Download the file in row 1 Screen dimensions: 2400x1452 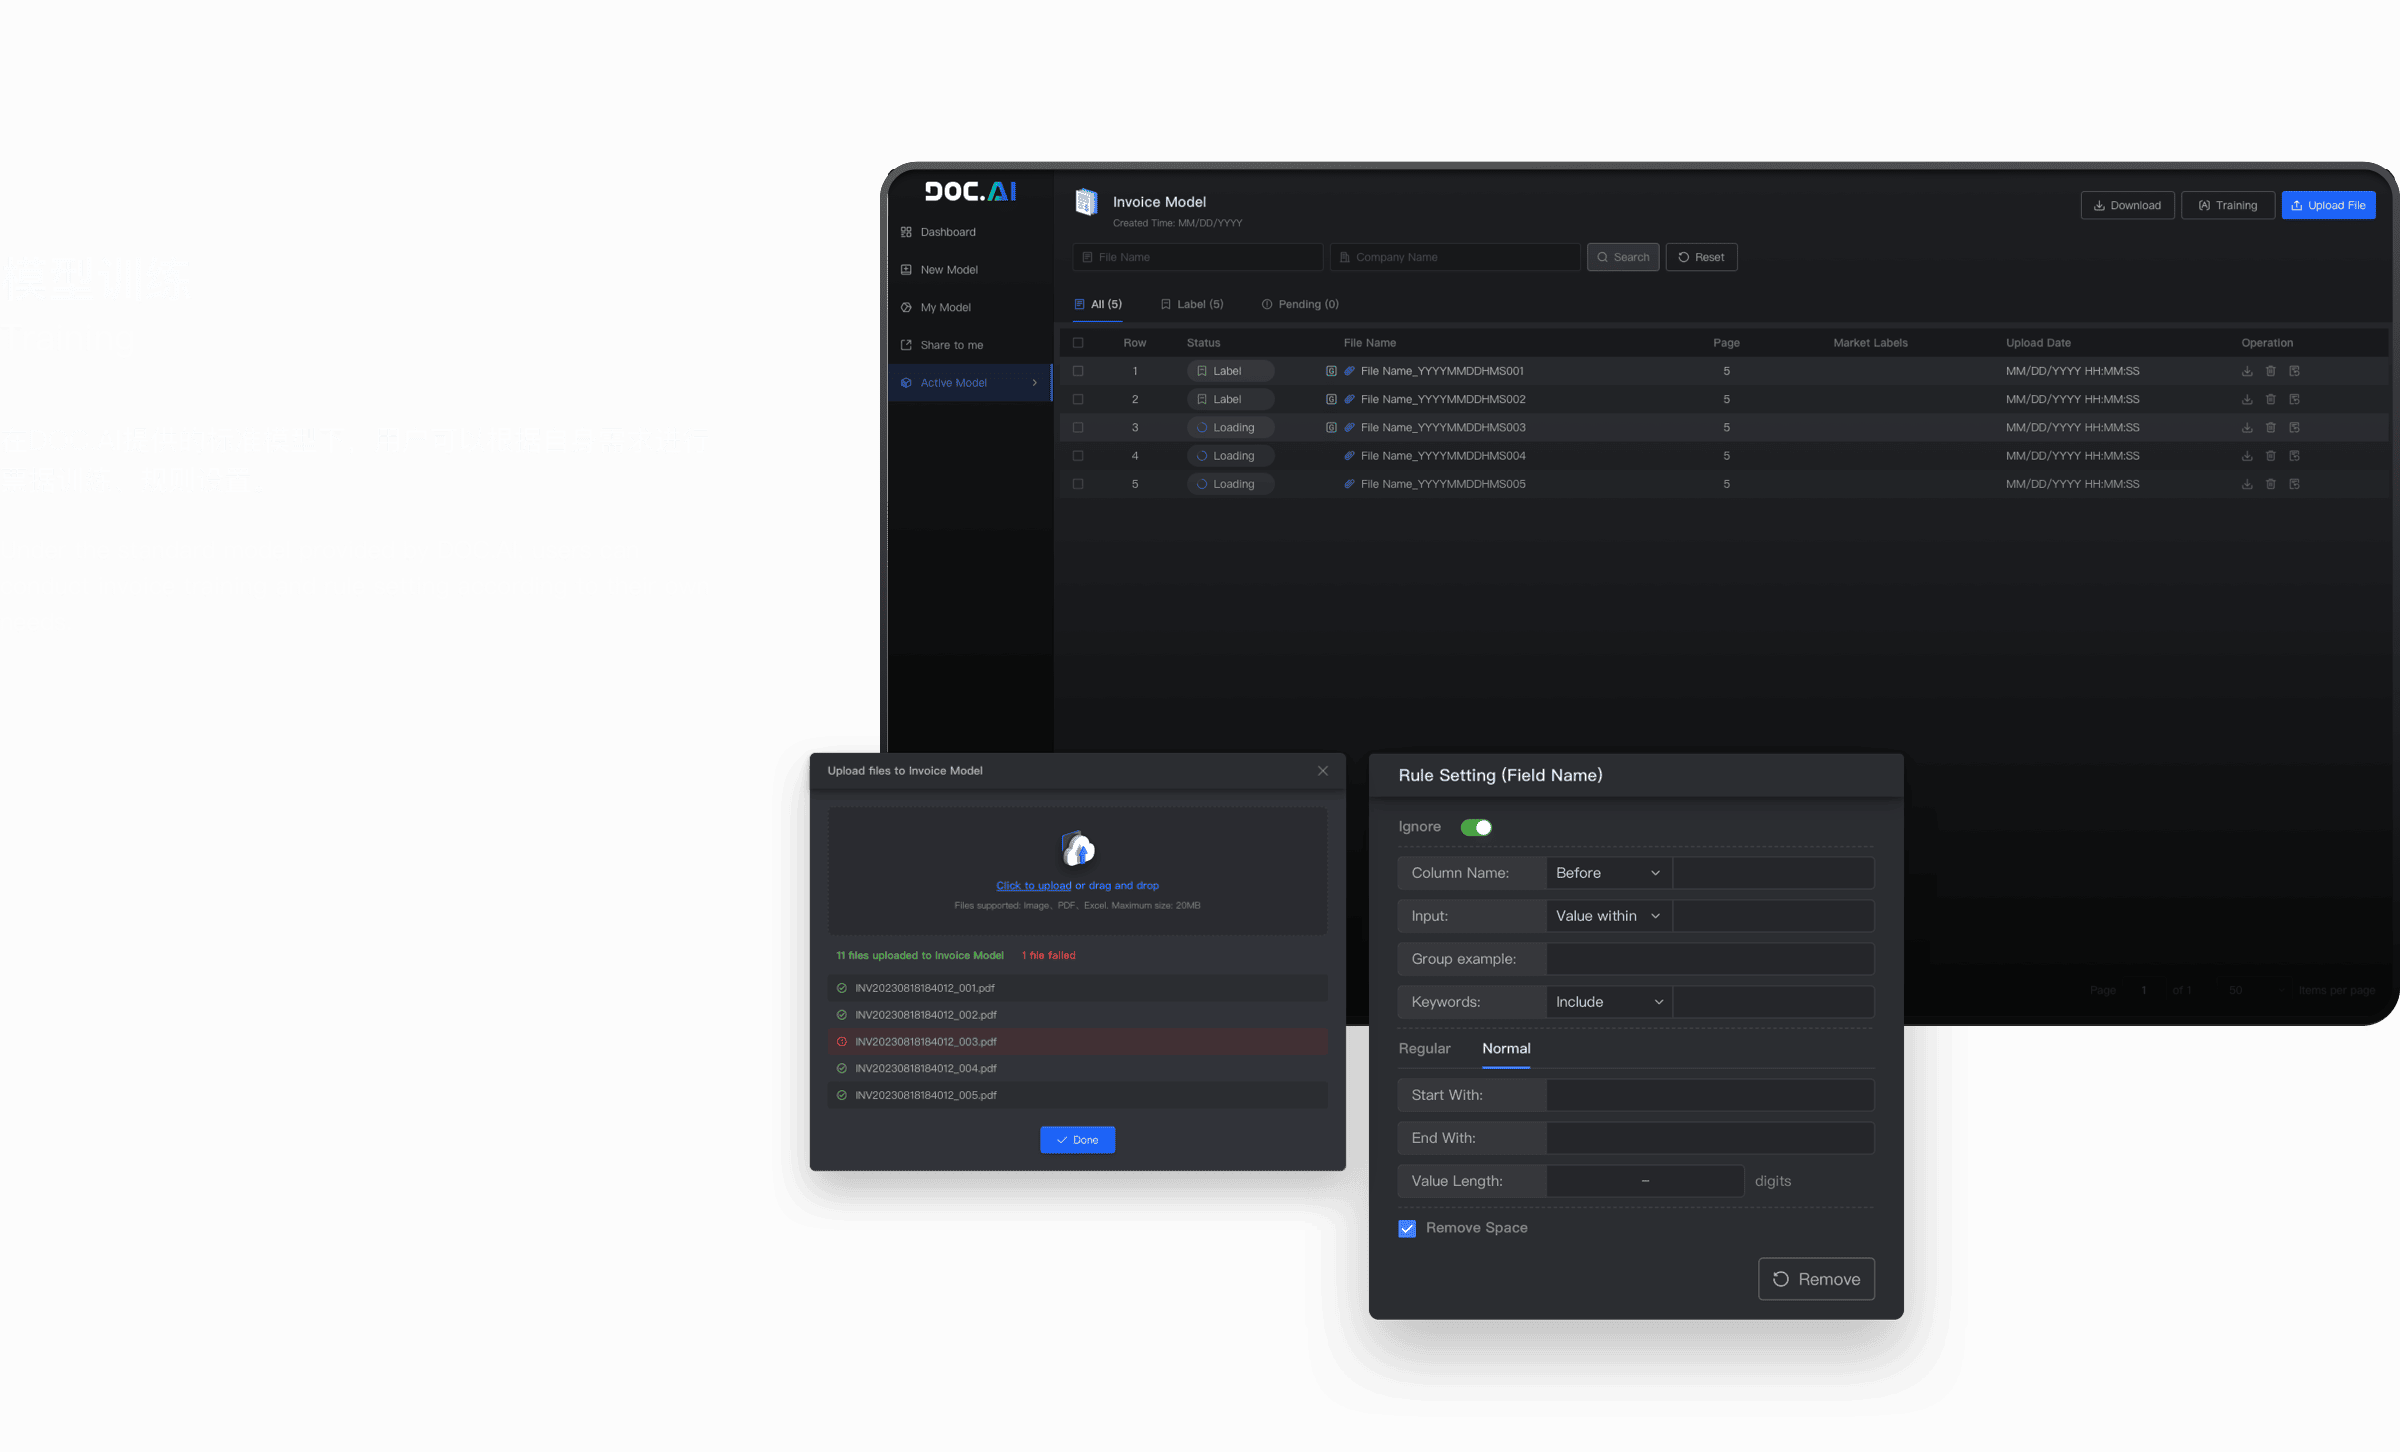tap(2246, 371)
